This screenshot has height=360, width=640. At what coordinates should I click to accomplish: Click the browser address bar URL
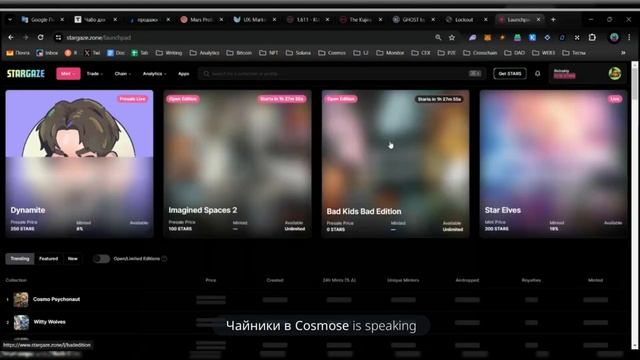point(99,38)
